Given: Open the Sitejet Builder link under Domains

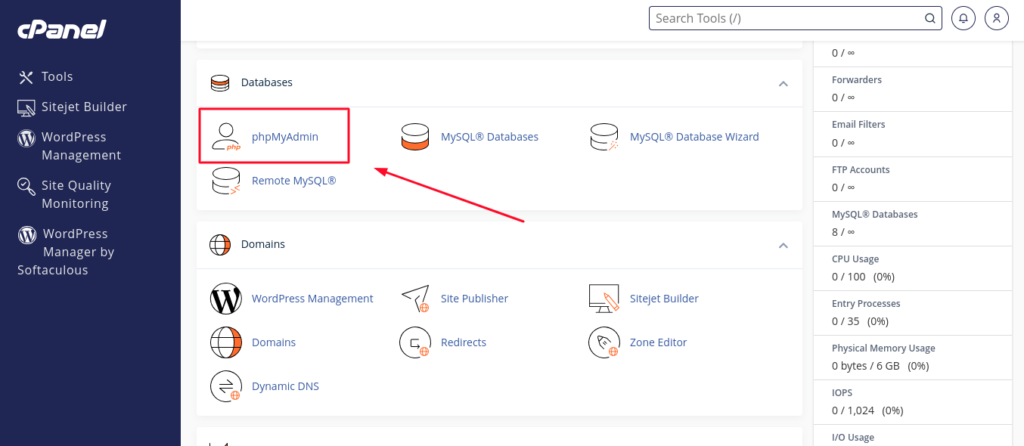Looking at the screenshot, I should (664, 298).
